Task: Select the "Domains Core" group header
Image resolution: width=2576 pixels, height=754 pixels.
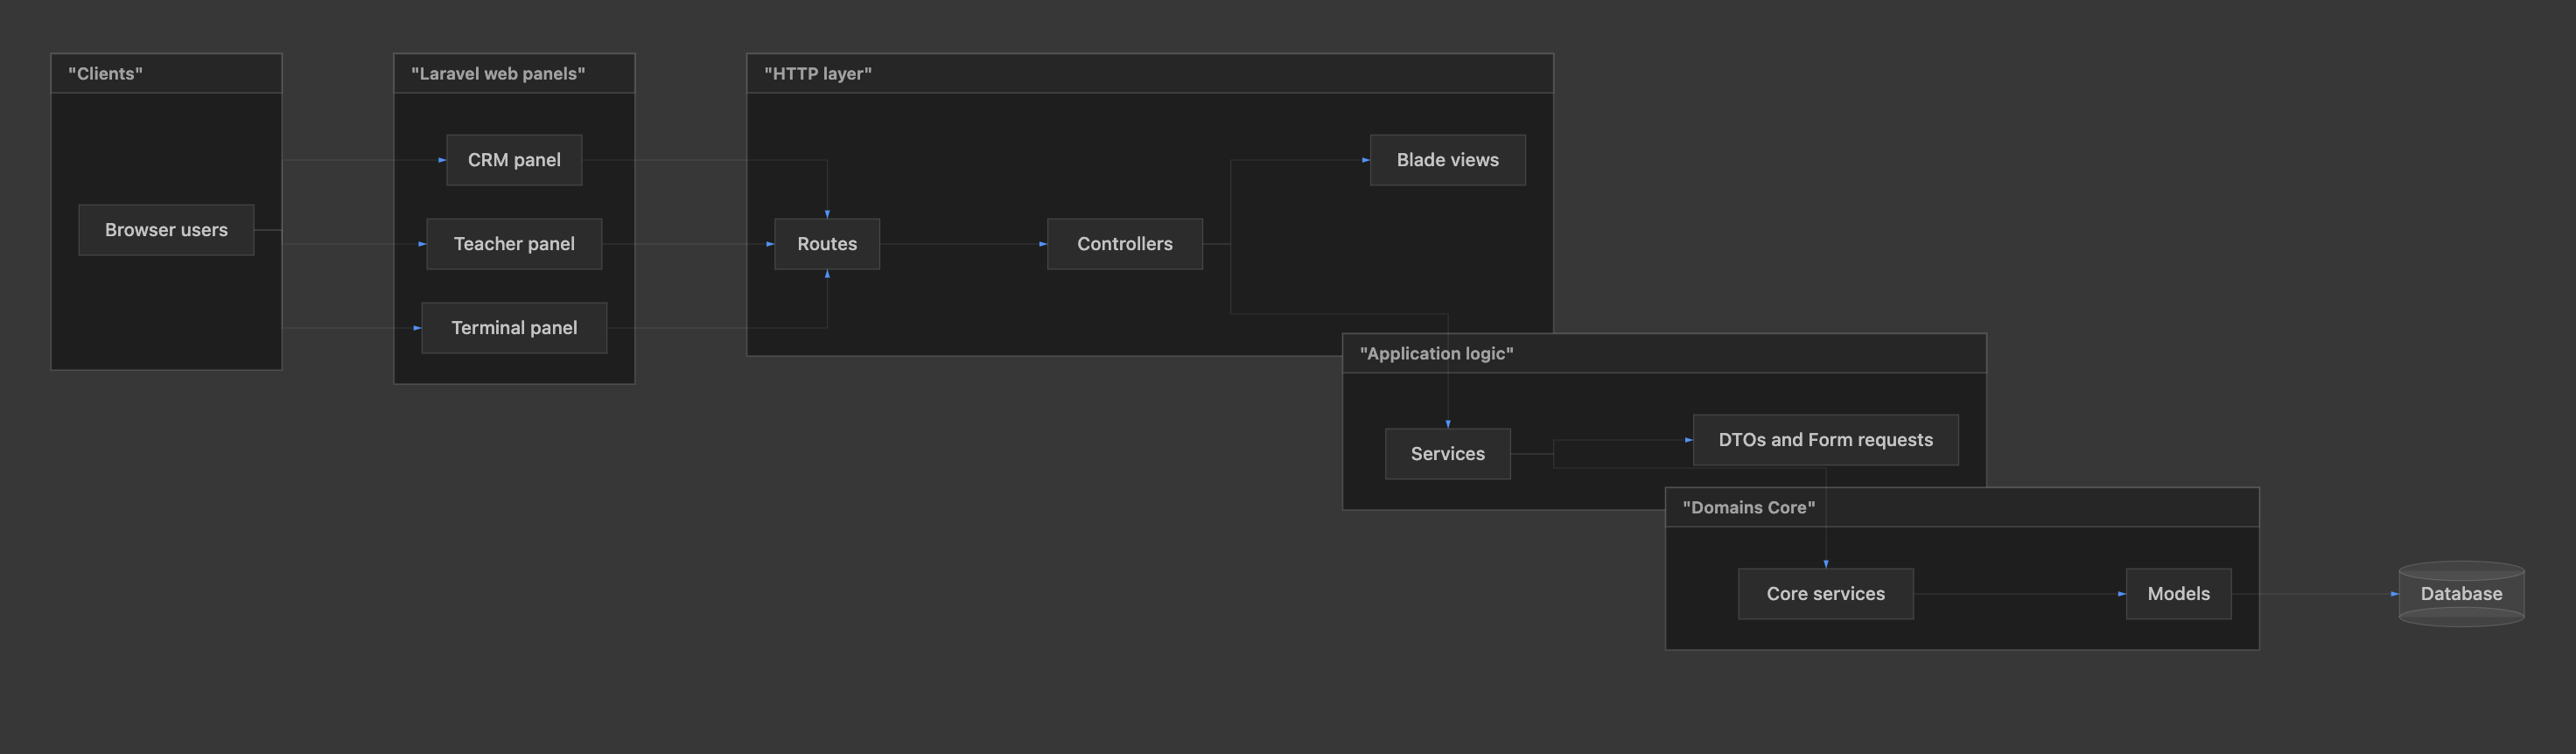Action: point(1962,508)
